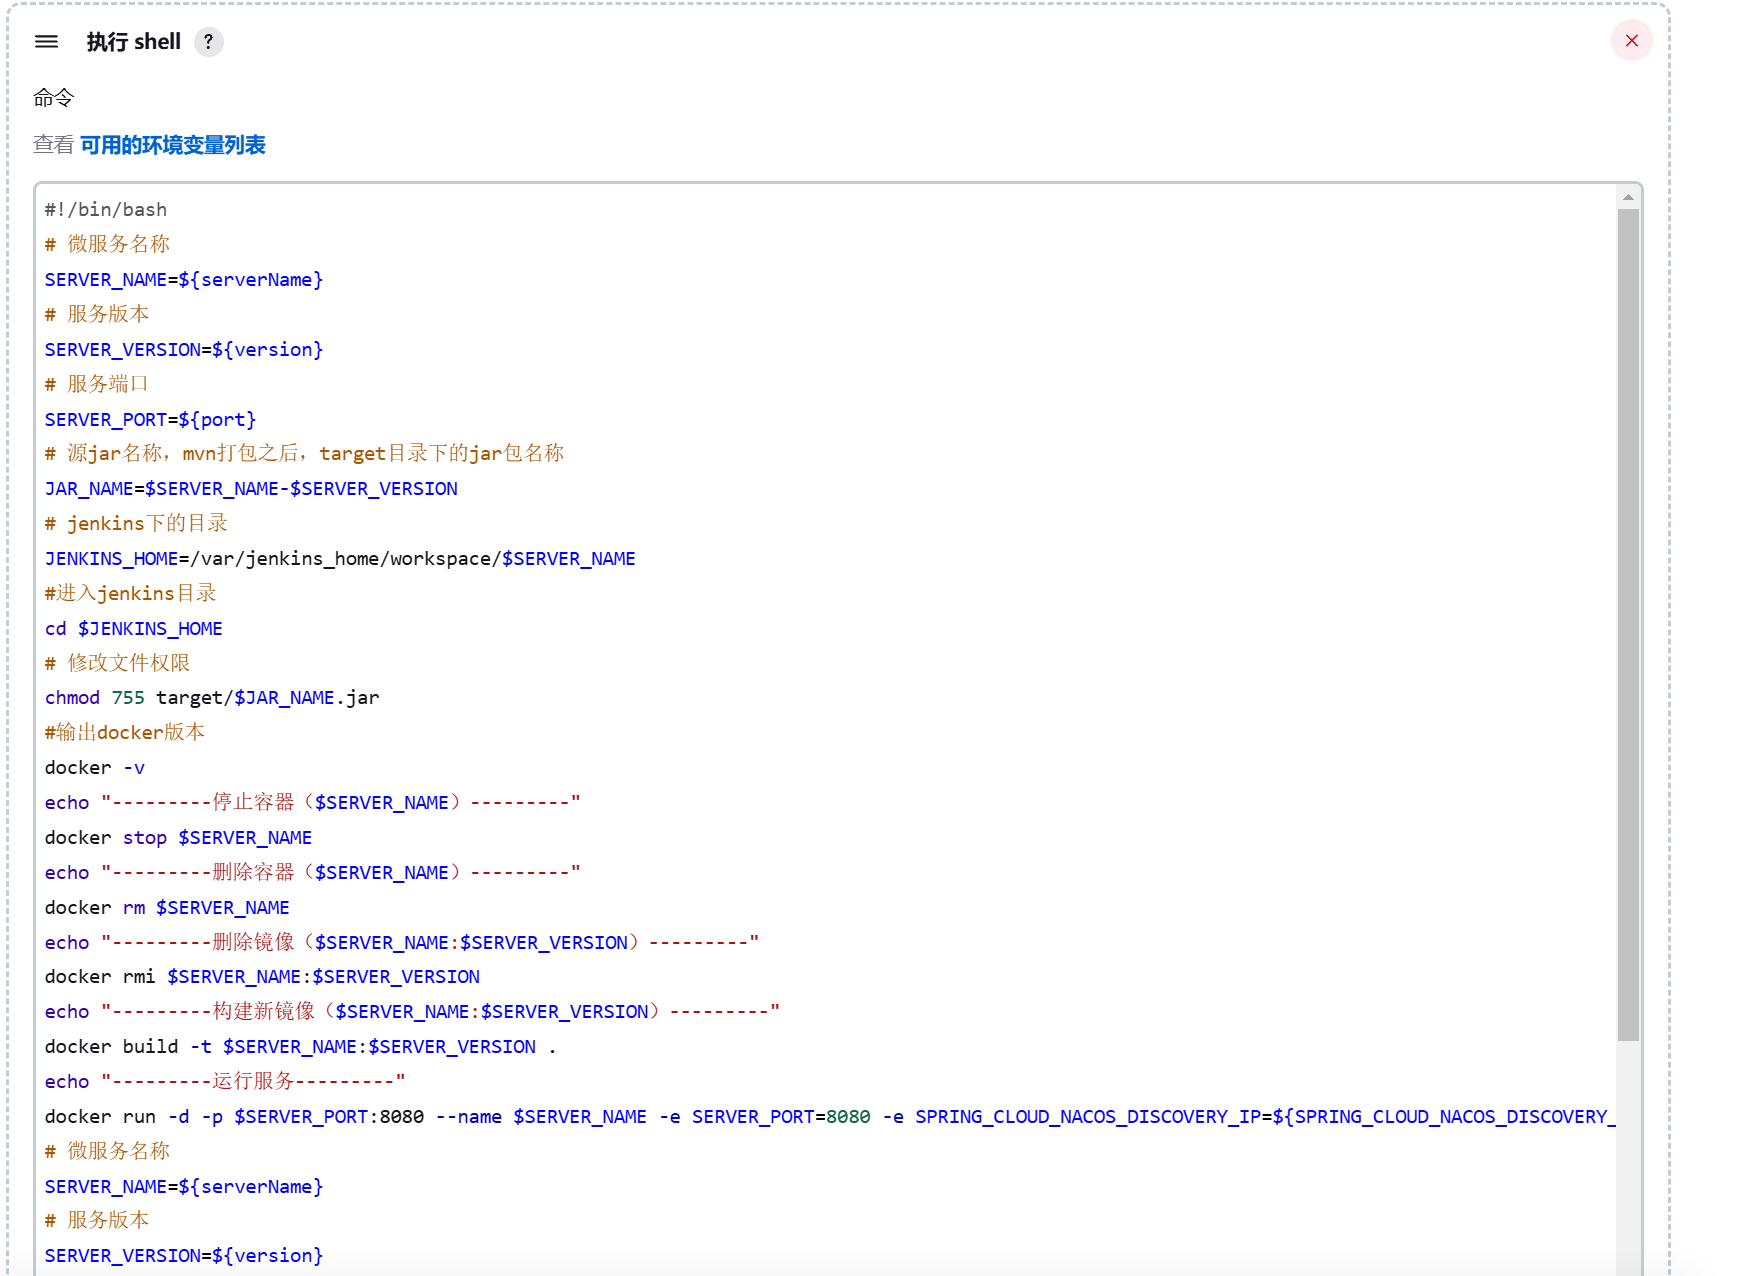Click the first '# 微服务名称' comment
This screenshot has height=1276, width=1764.
pyautogui.click(x=107, y=244)
